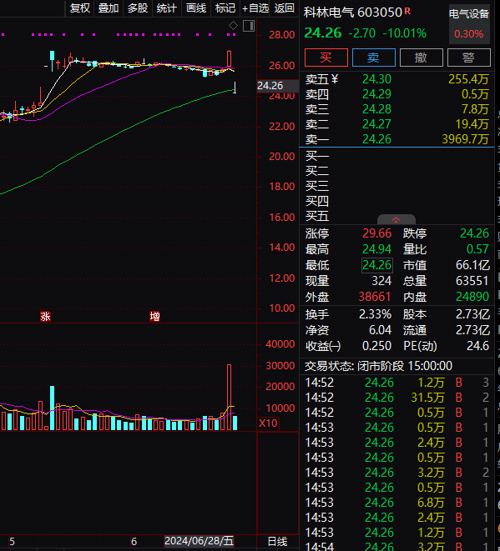Select the 卖三 price 24.28

click(377, 109)
